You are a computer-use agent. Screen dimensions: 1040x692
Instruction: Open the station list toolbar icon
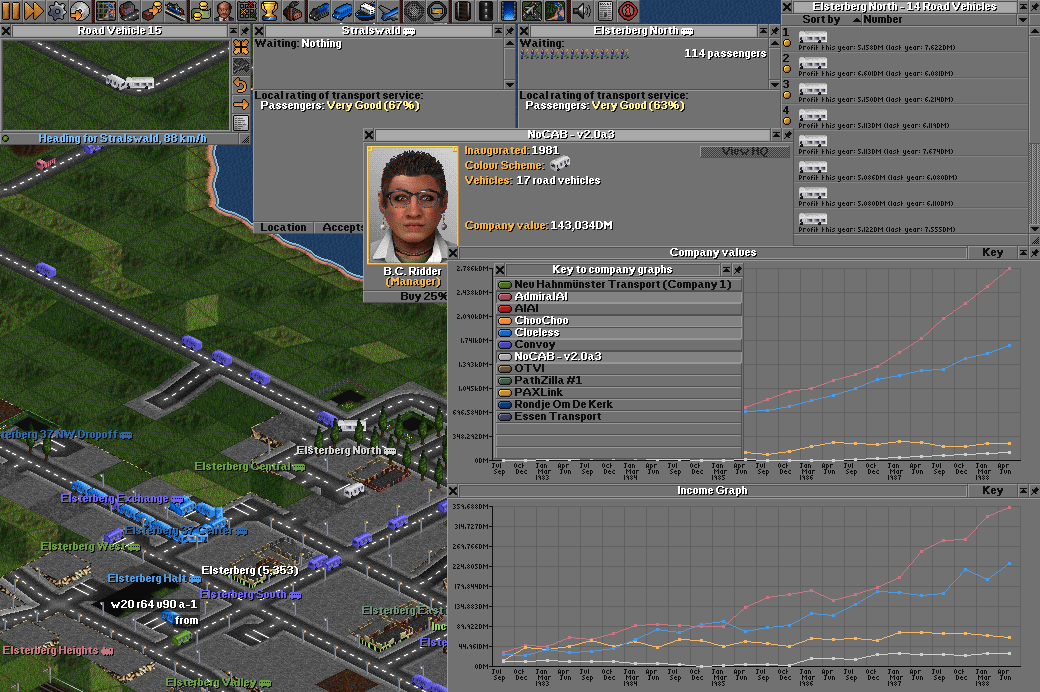175,11
